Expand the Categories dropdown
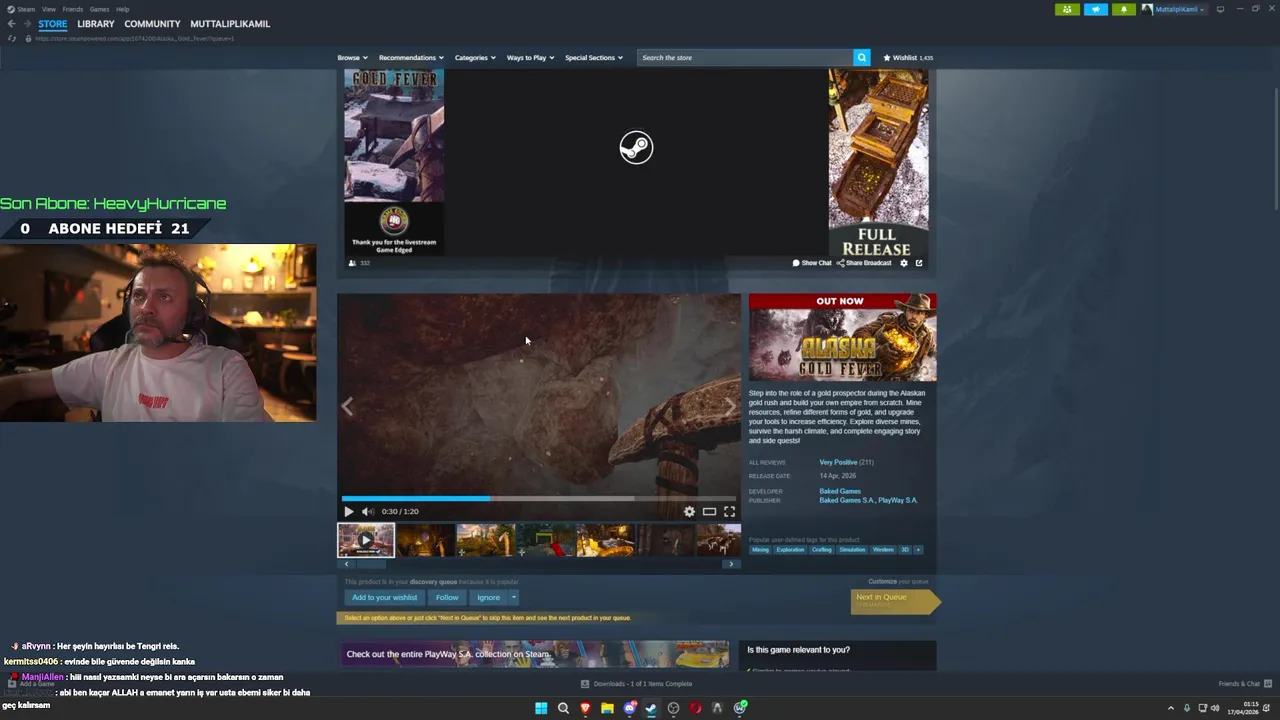Image resolution: width=1280 pixels, height=720 pixels. coord(475,58)
